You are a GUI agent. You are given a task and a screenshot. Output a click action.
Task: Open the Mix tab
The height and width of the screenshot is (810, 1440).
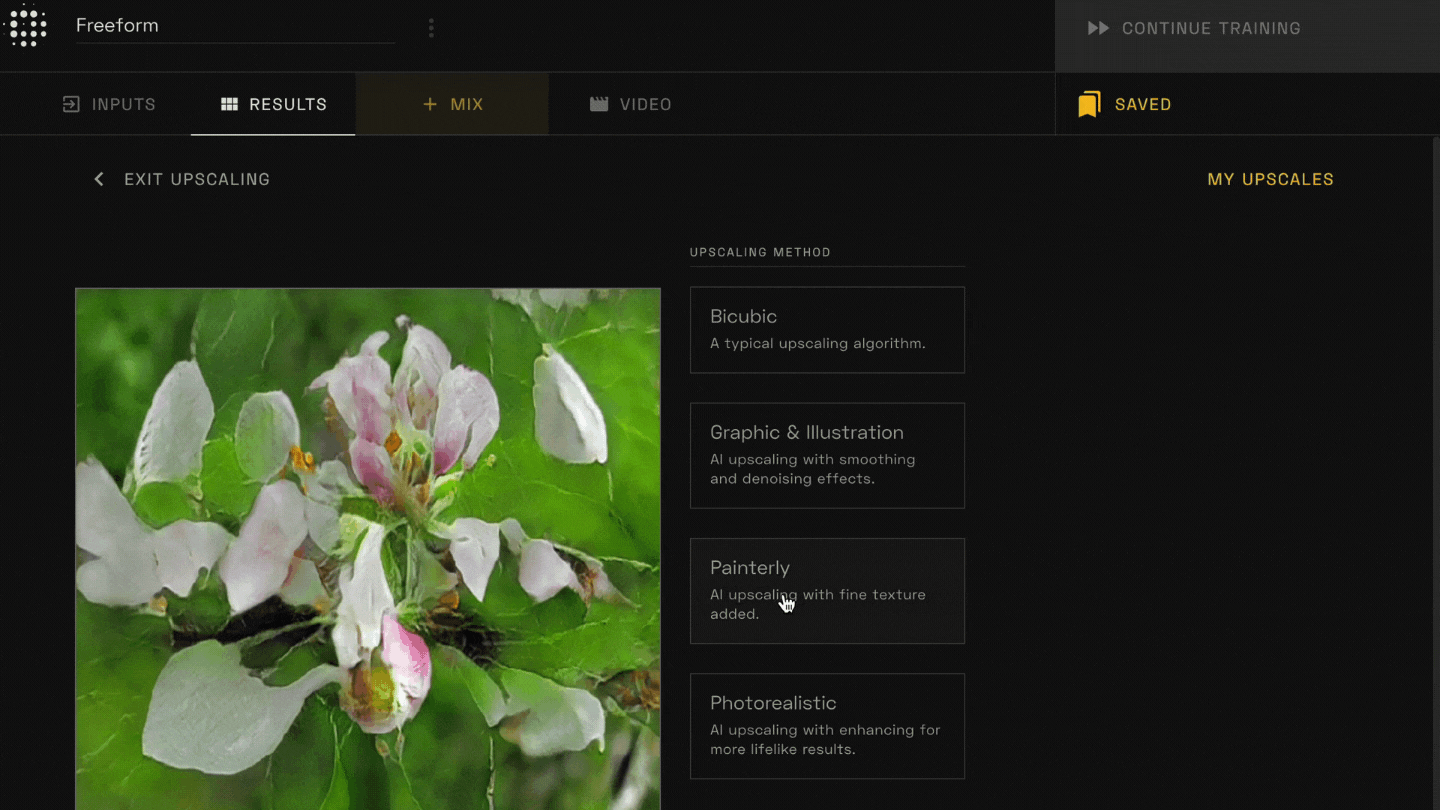pyautogui.click(x=452, y=104)
